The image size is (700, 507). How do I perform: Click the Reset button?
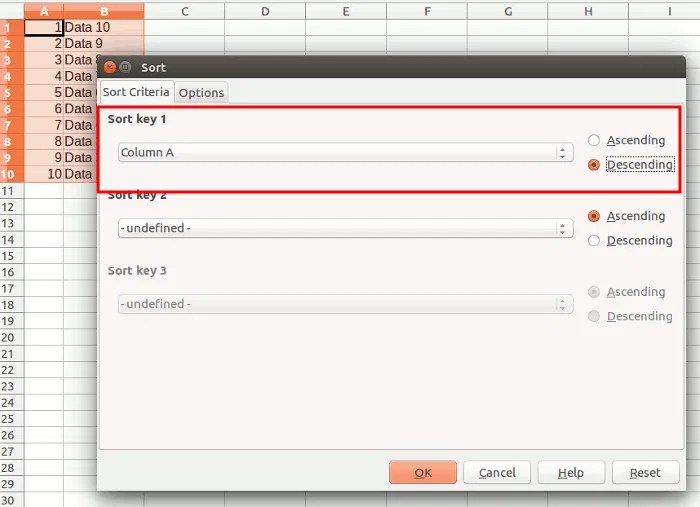[646, 473]
